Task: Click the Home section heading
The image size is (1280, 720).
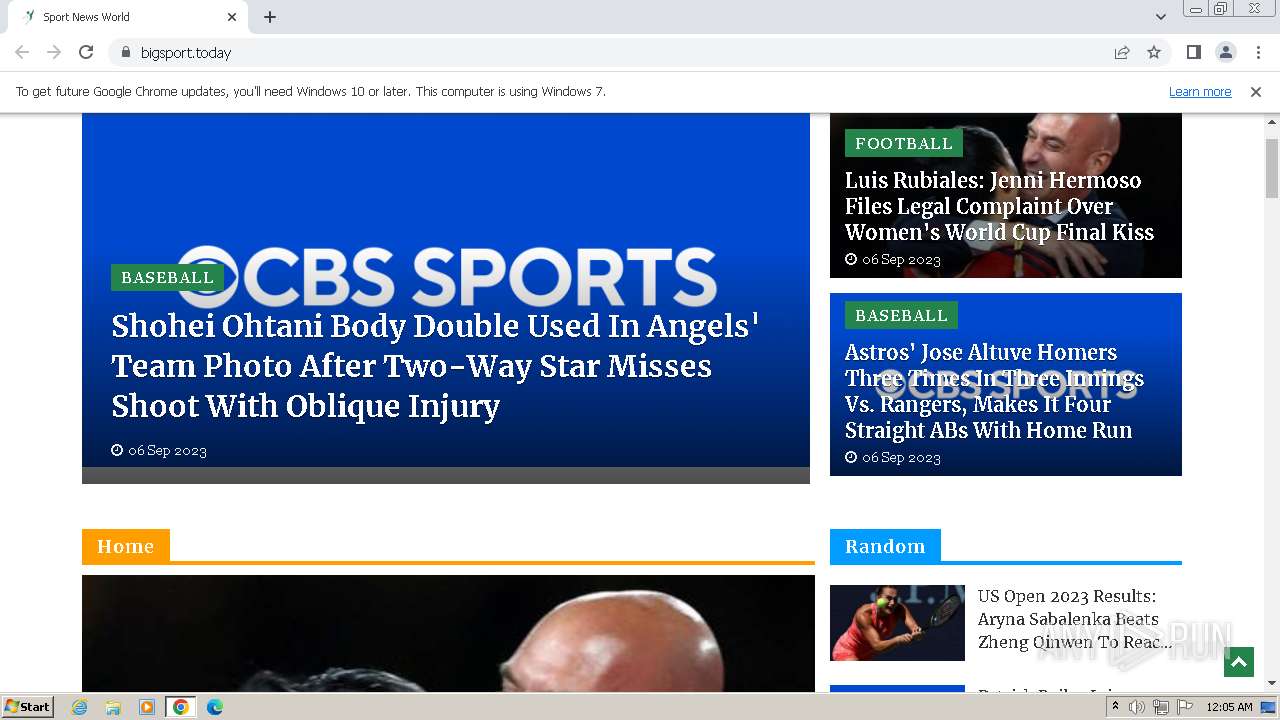Action: (126, 546)
